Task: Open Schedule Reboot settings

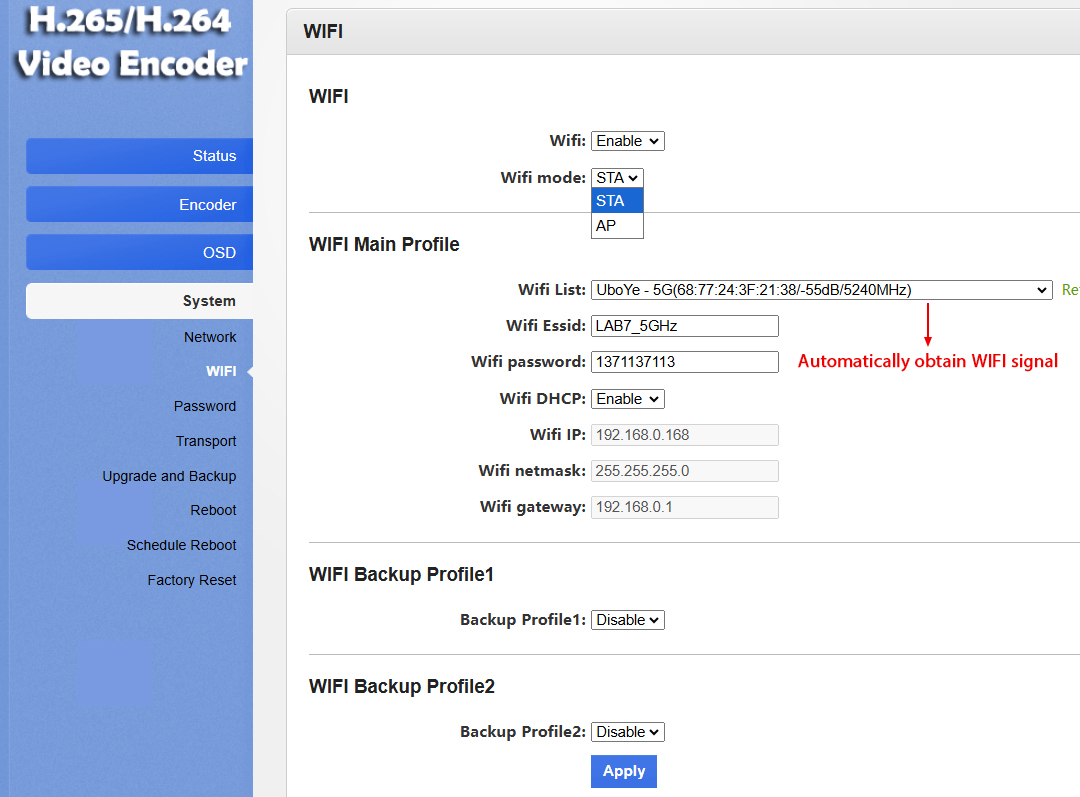Action: (181, 545)
